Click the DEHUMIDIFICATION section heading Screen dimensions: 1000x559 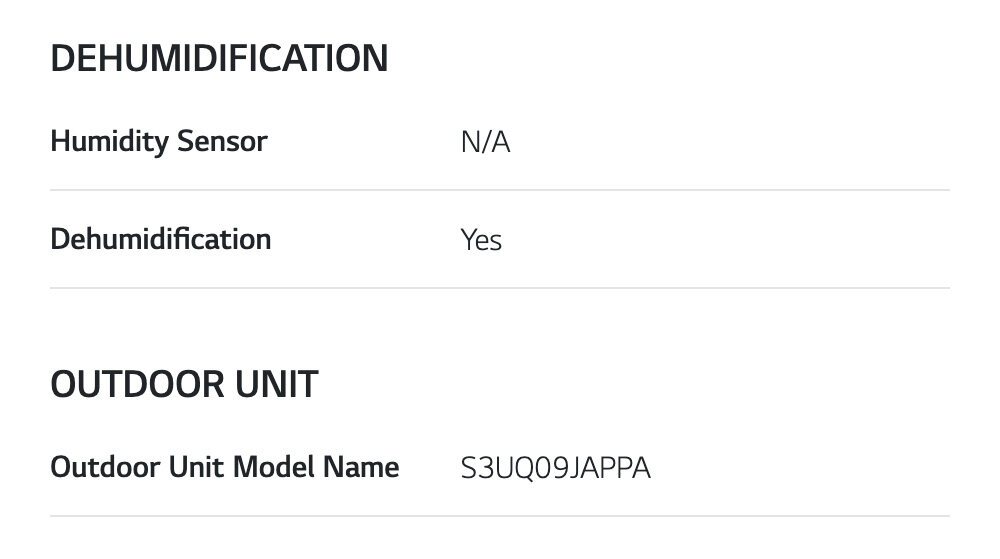[x=219, y=59]
